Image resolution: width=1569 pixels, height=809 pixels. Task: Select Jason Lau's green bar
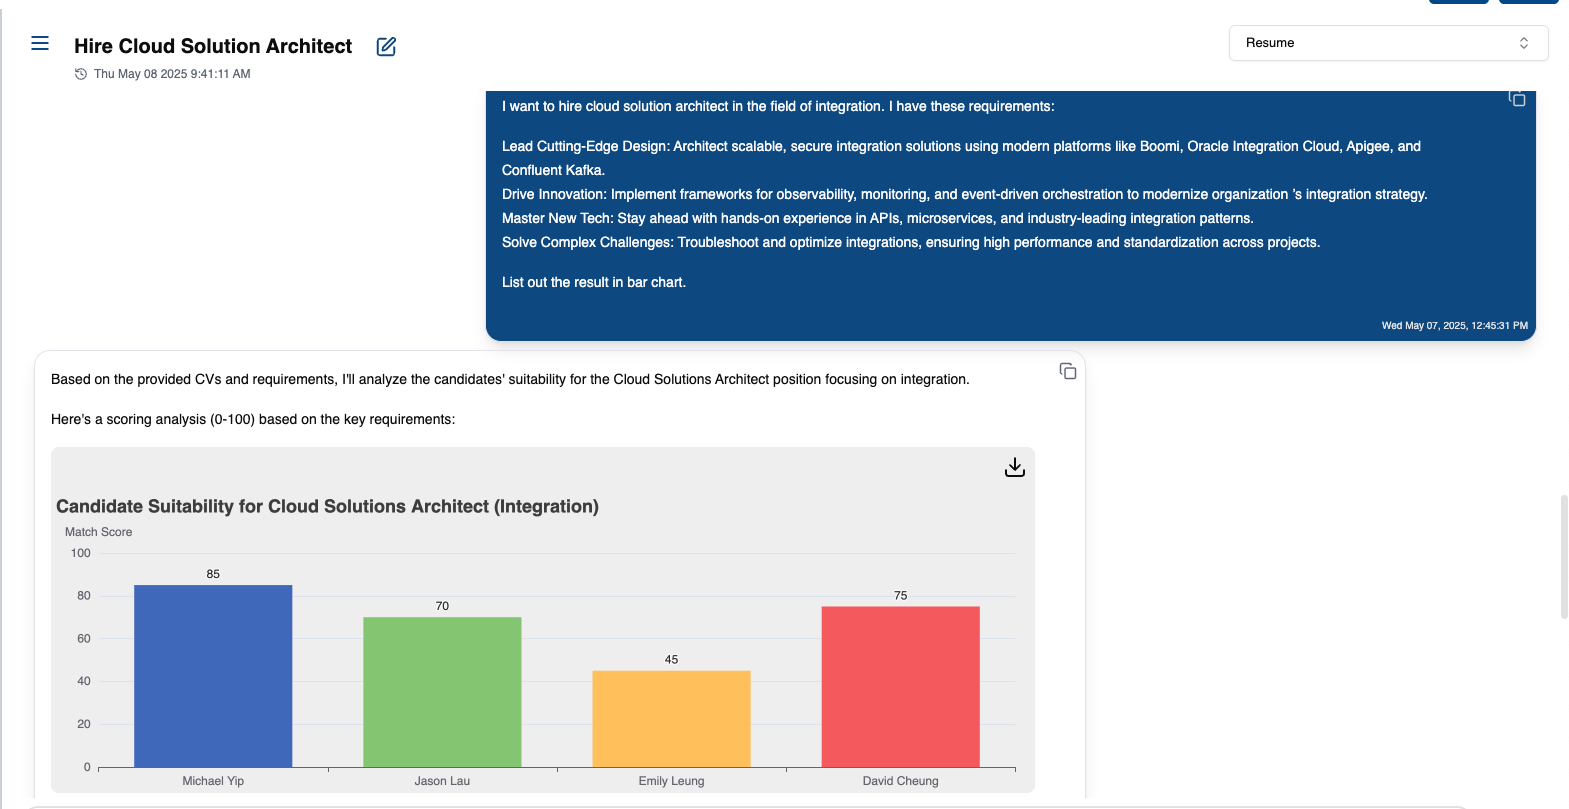[442, 692]
